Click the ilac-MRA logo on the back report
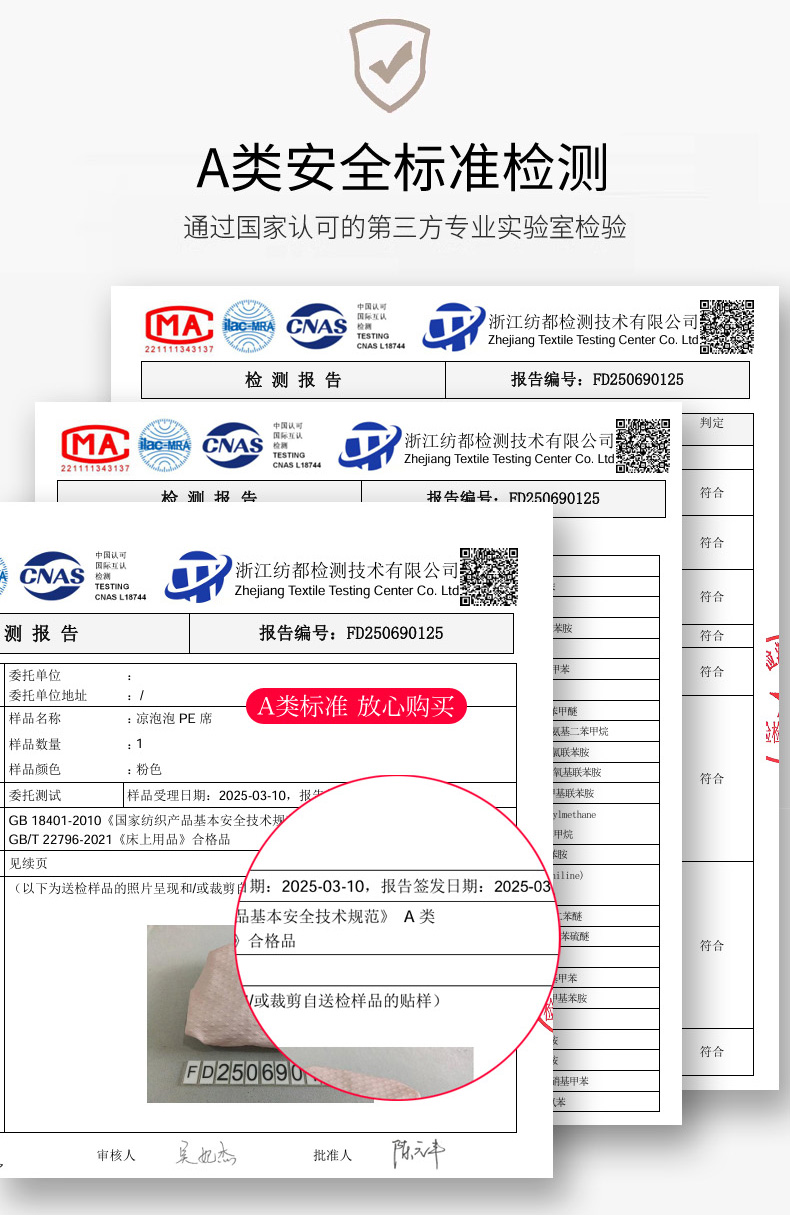 coord(248,325)
